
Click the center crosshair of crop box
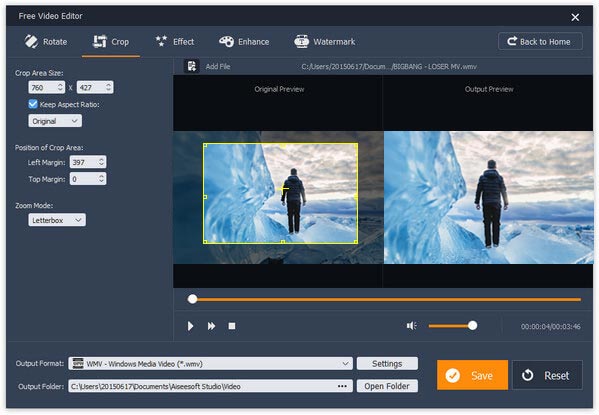283,189
